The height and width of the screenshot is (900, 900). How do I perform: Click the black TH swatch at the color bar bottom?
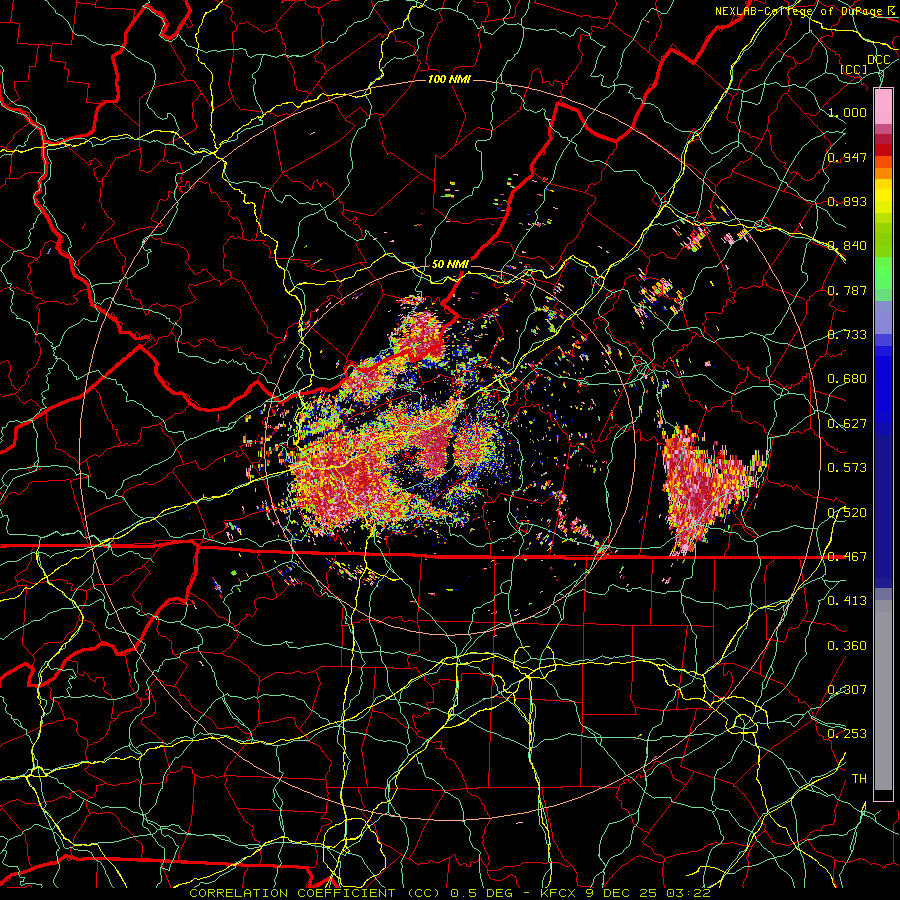click(883, 795)
